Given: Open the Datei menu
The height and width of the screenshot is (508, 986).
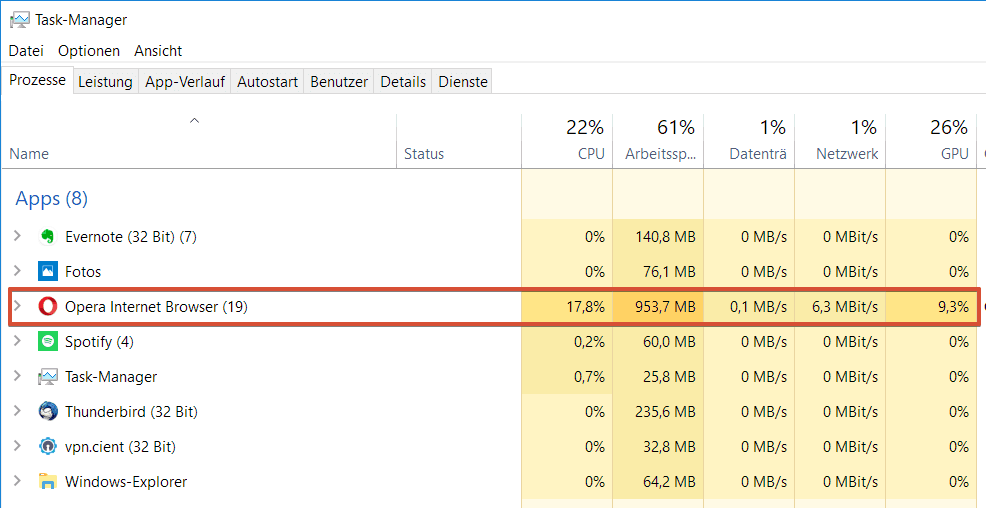Looking at the screenshot, I should [x=26, y=51].
